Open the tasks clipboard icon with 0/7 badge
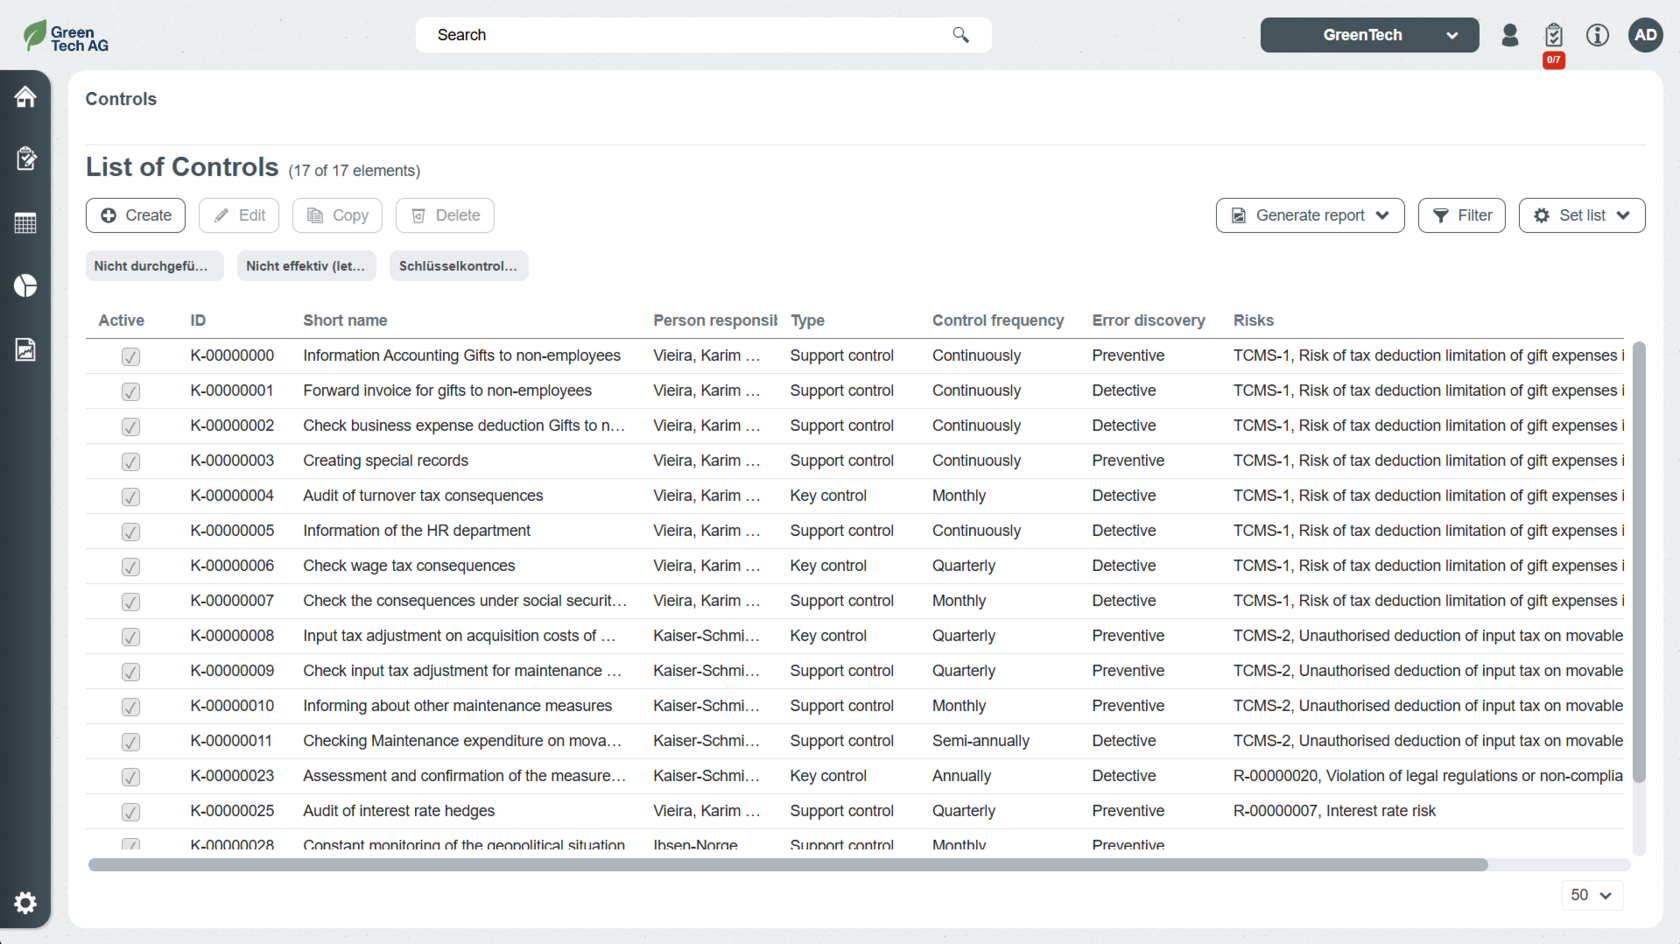Screen dimensions: 1680x944 (1553, 36)
